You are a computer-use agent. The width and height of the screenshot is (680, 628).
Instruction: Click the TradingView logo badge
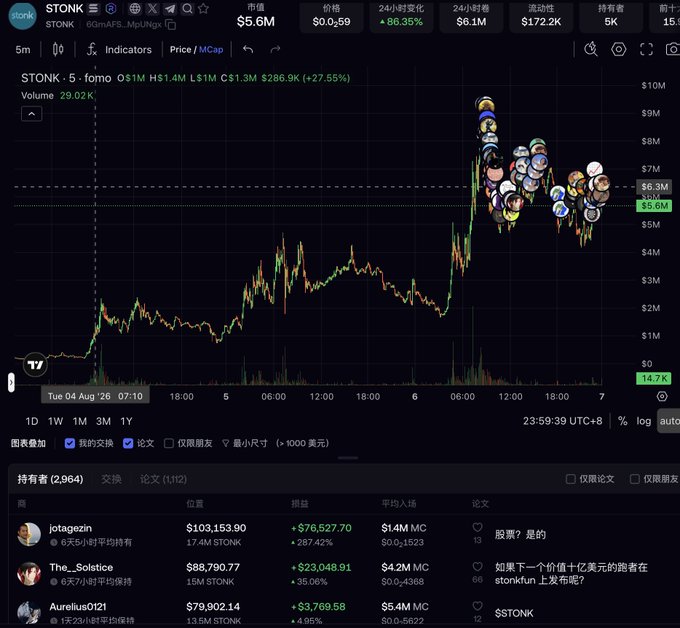(35, 365)
